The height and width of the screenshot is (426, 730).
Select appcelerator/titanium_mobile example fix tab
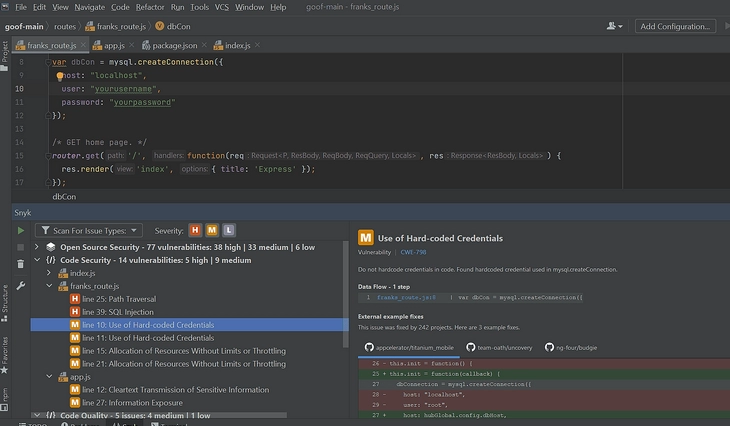[409, 347]
